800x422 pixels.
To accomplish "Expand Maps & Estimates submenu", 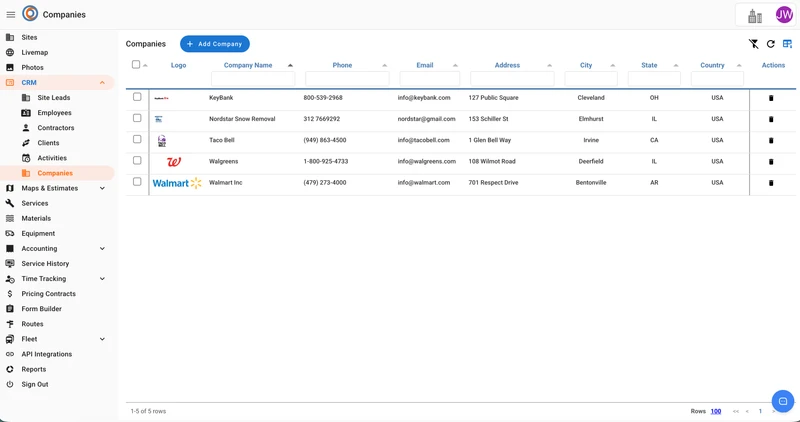I will pyautogui.click(x=102, y=188).
